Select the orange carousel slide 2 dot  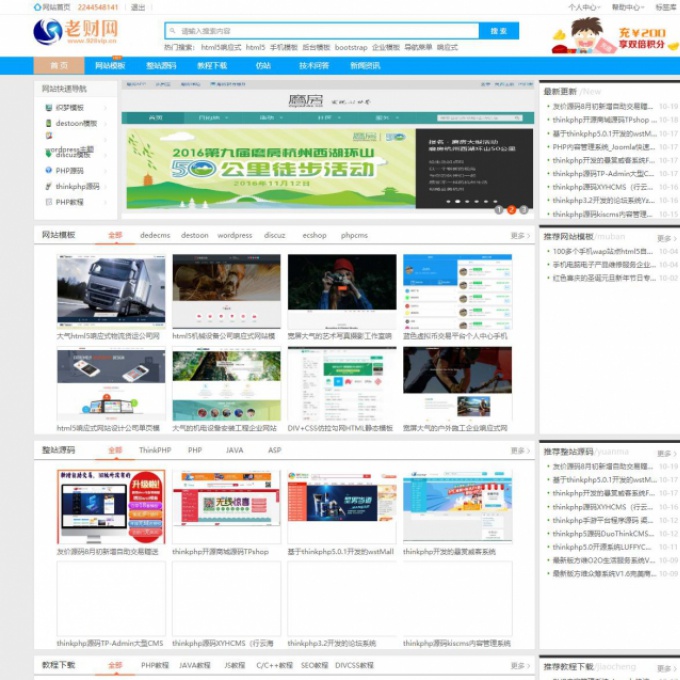click(x=511, y=210)
